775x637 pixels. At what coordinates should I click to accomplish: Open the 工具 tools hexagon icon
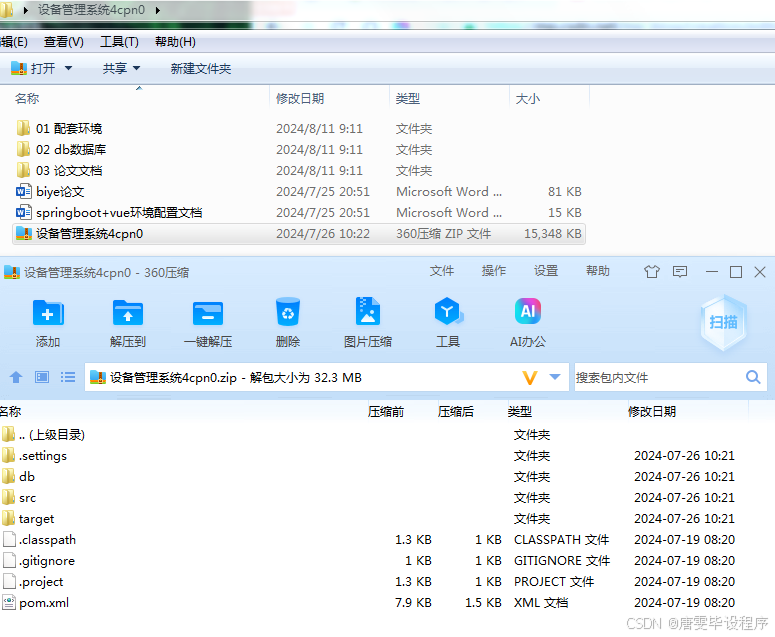pyautogui.click(x=448, y=311)
